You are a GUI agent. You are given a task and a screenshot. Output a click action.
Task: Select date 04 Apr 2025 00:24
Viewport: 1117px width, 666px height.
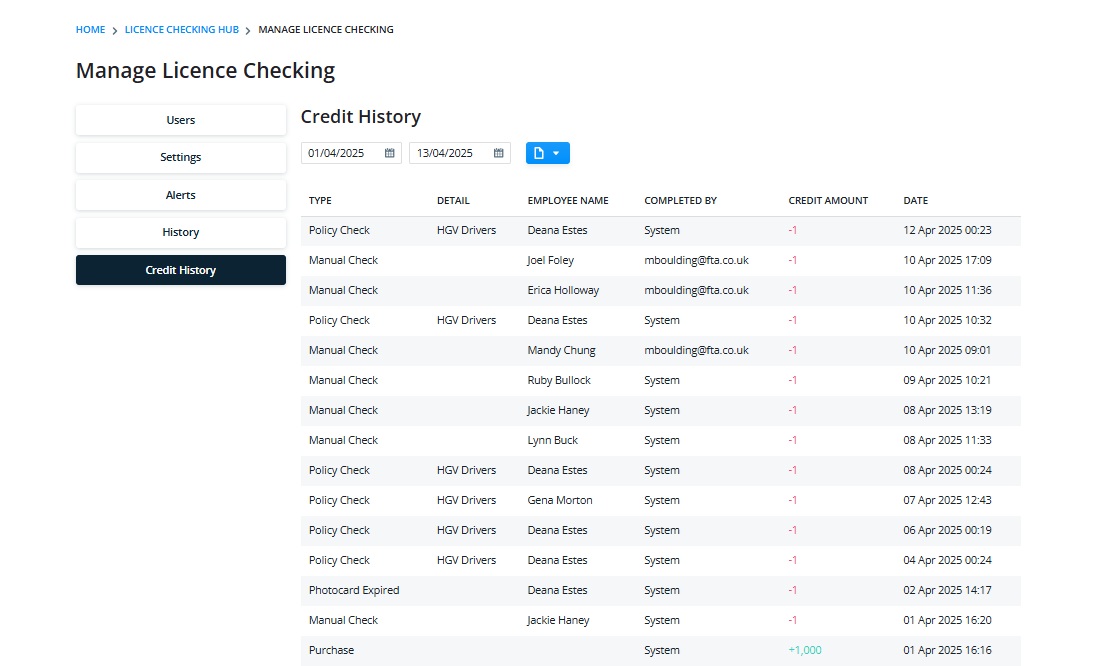point(947,561)
